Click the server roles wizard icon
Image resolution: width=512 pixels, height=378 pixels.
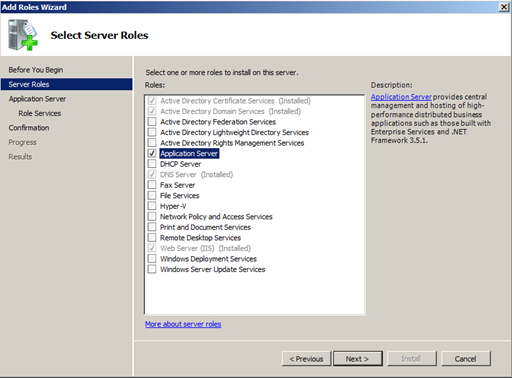point(23,35)
